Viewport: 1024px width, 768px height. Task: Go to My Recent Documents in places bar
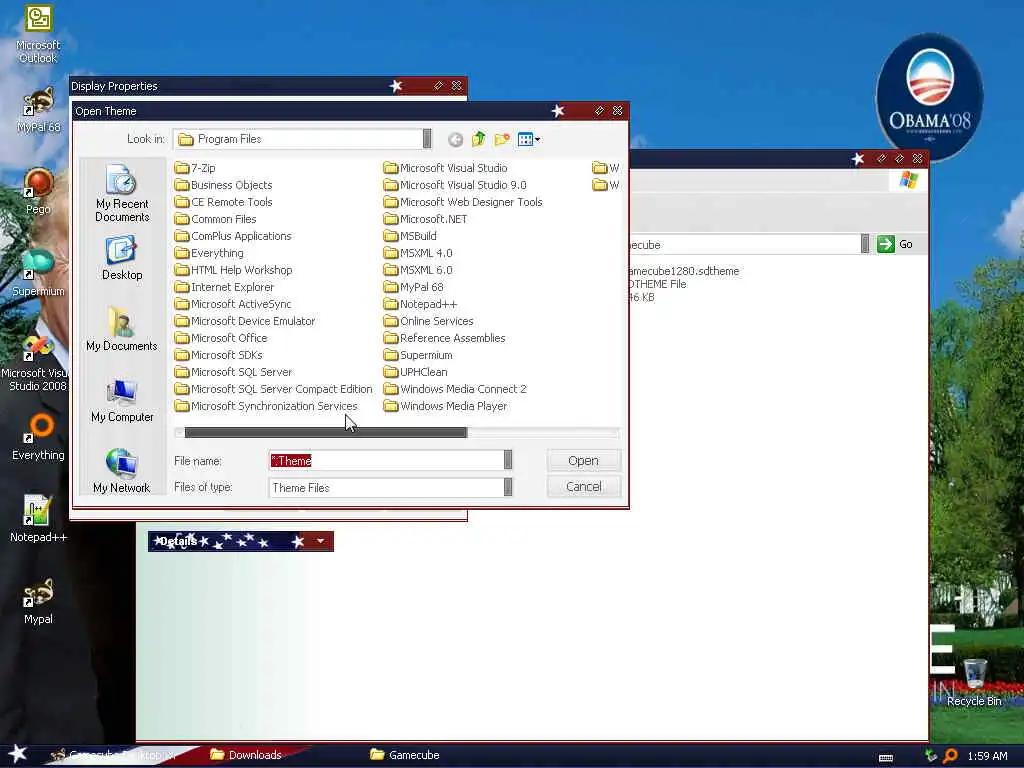pos(122,193)
